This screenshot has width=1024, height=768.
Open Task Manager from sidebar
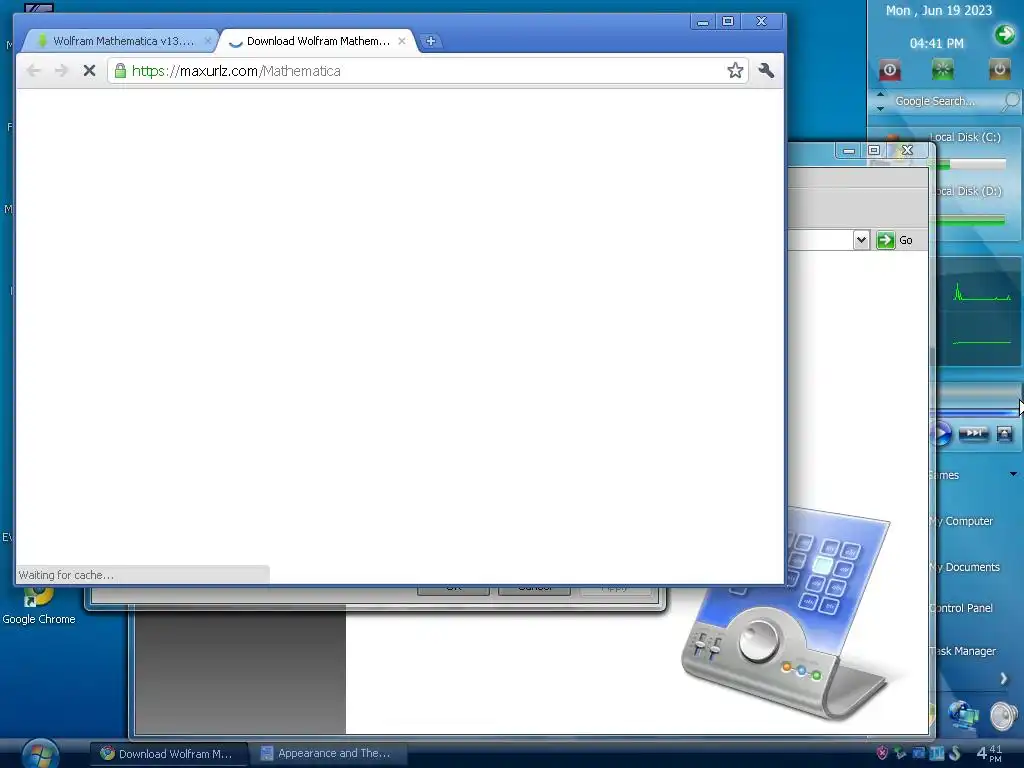pyautogui.click(x=963, y=651)
